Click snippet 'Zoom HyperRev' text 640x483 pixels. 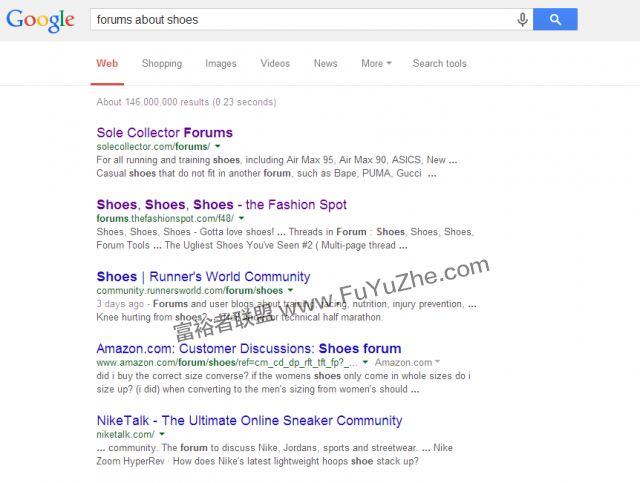(x=130, y=461)
